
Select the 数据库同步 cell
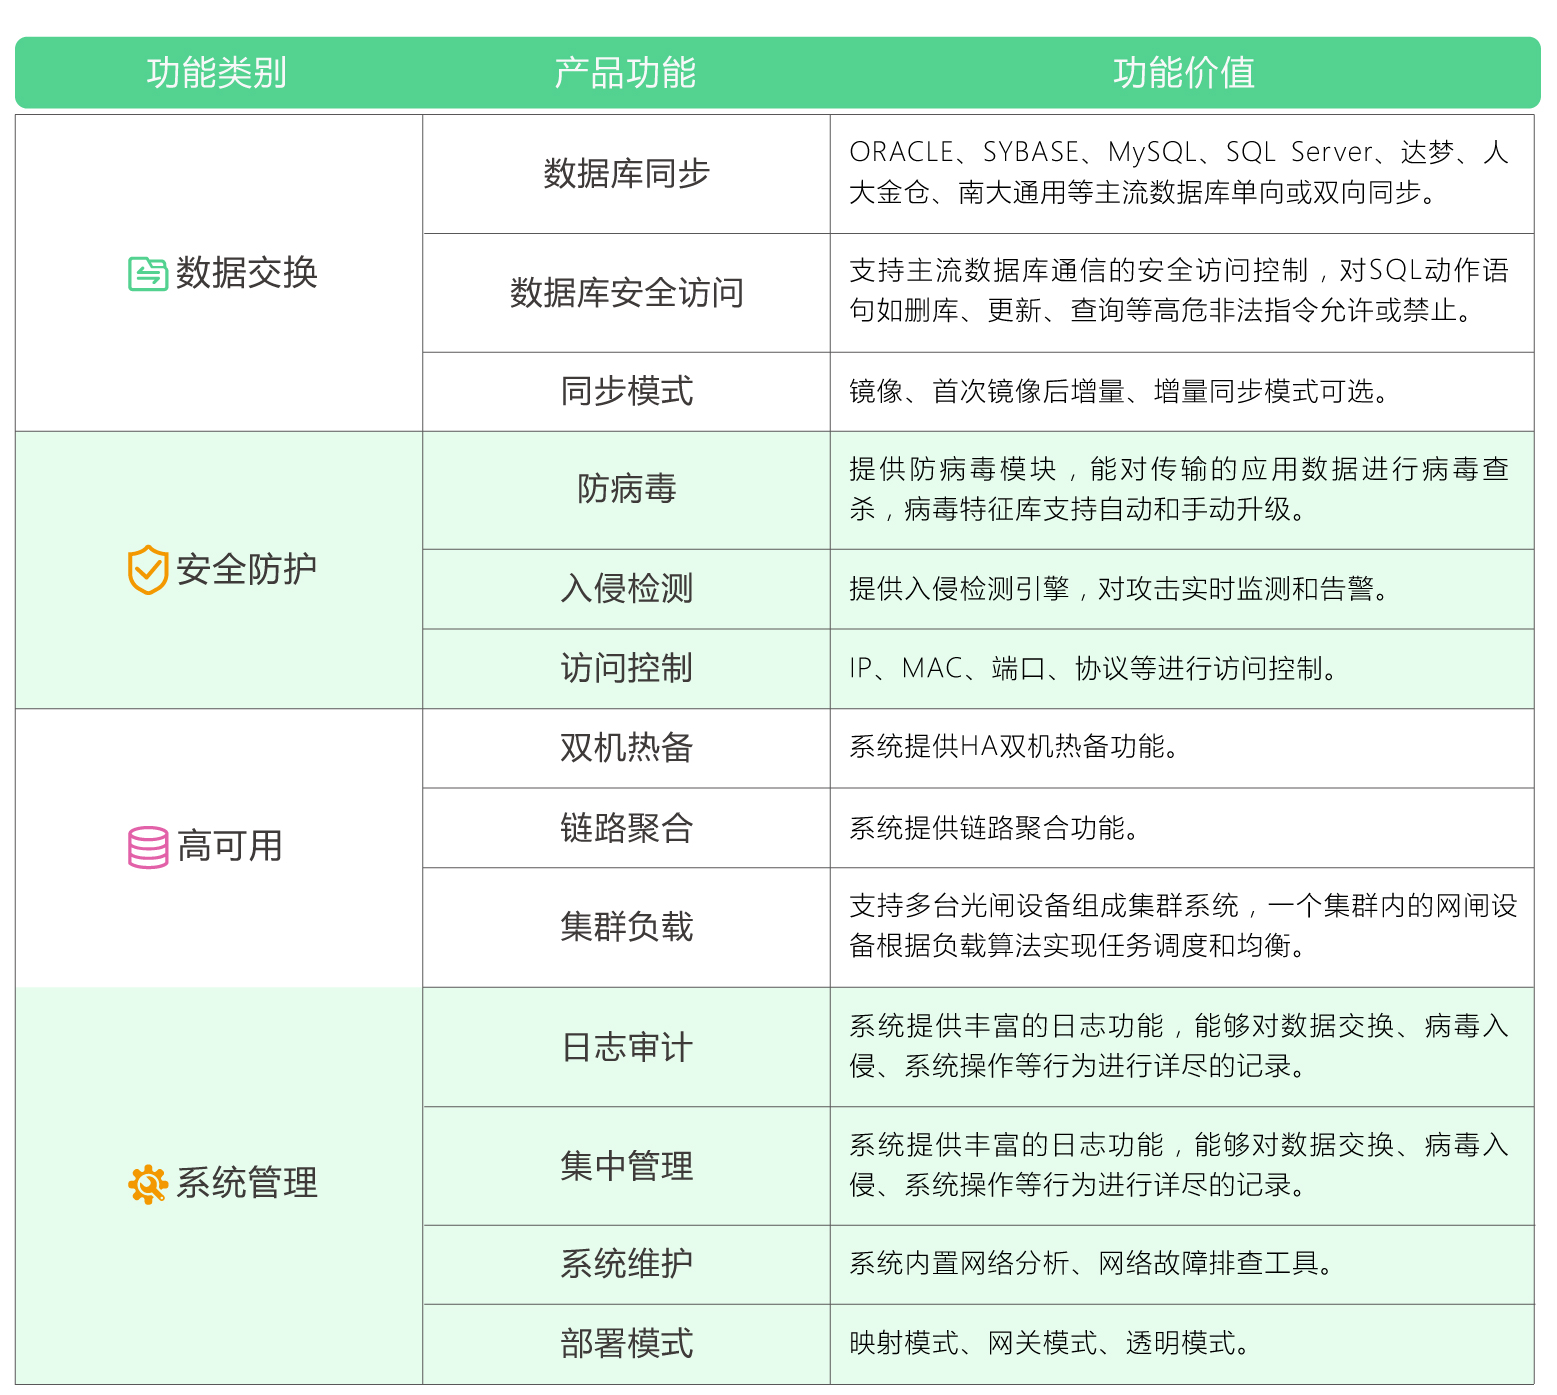pyautogui.click(x=626, y=174)
